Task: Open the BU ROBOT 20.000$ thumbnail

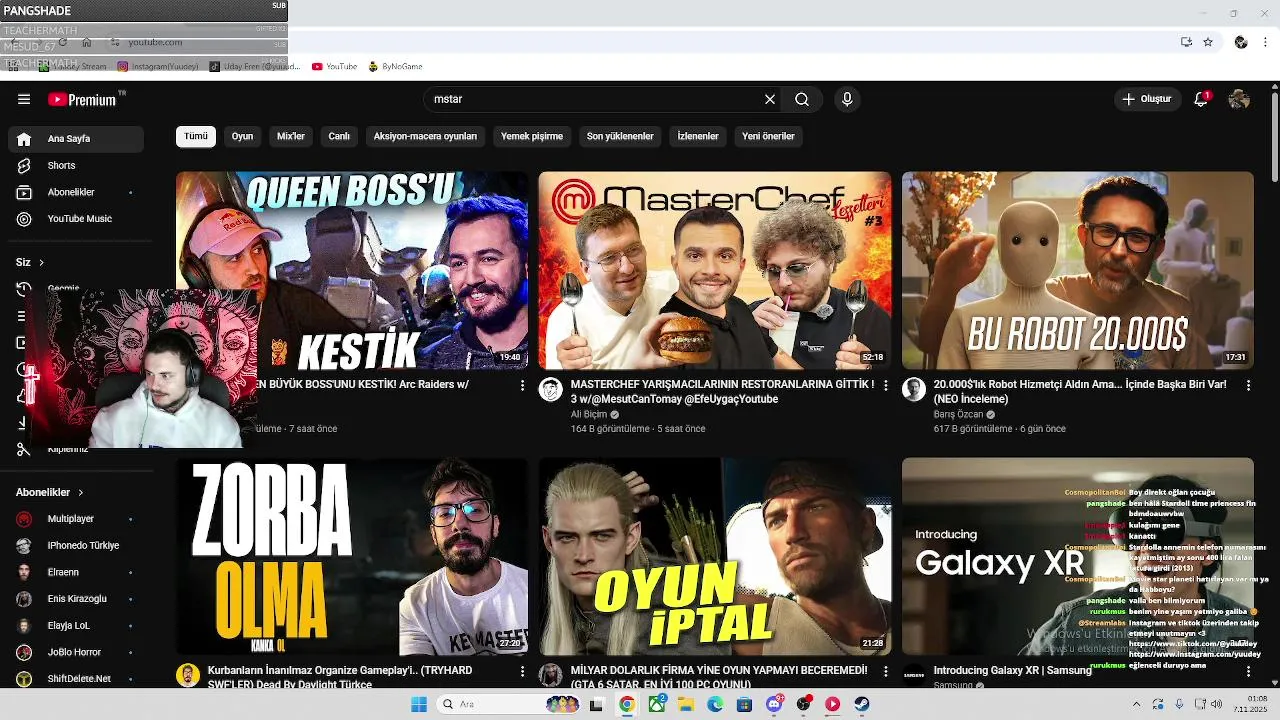Action: 1078,270
